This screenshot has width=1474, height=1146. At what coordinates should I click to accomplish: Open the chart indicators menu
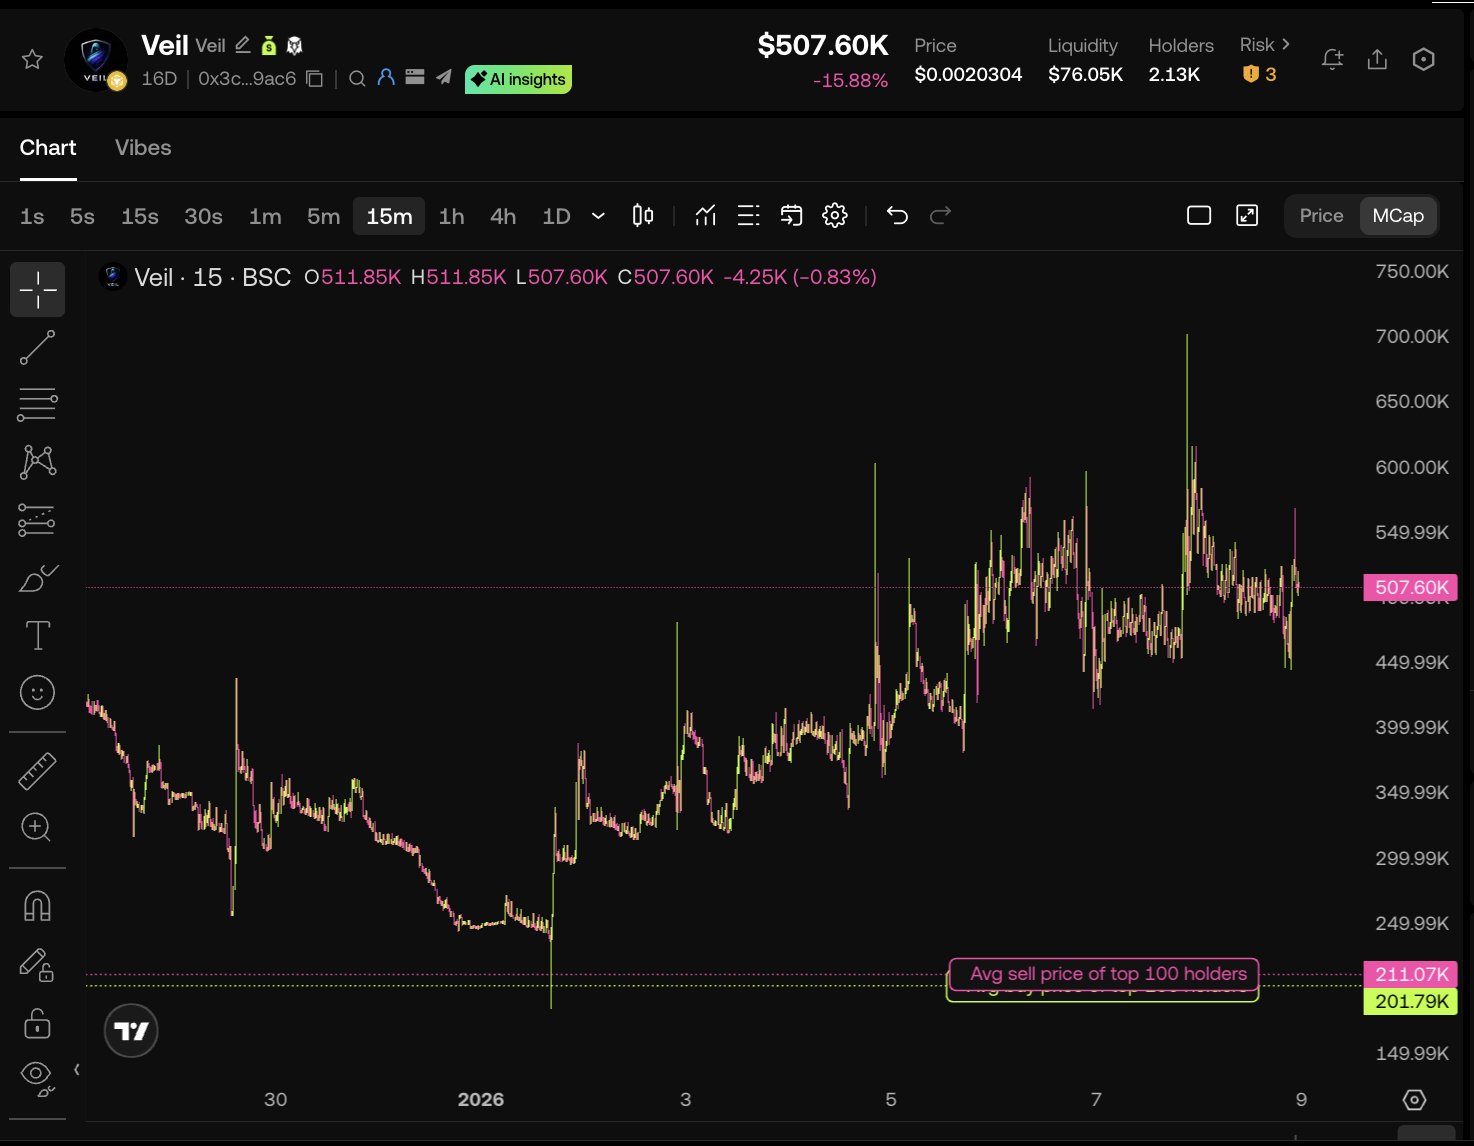coord(705,215)
